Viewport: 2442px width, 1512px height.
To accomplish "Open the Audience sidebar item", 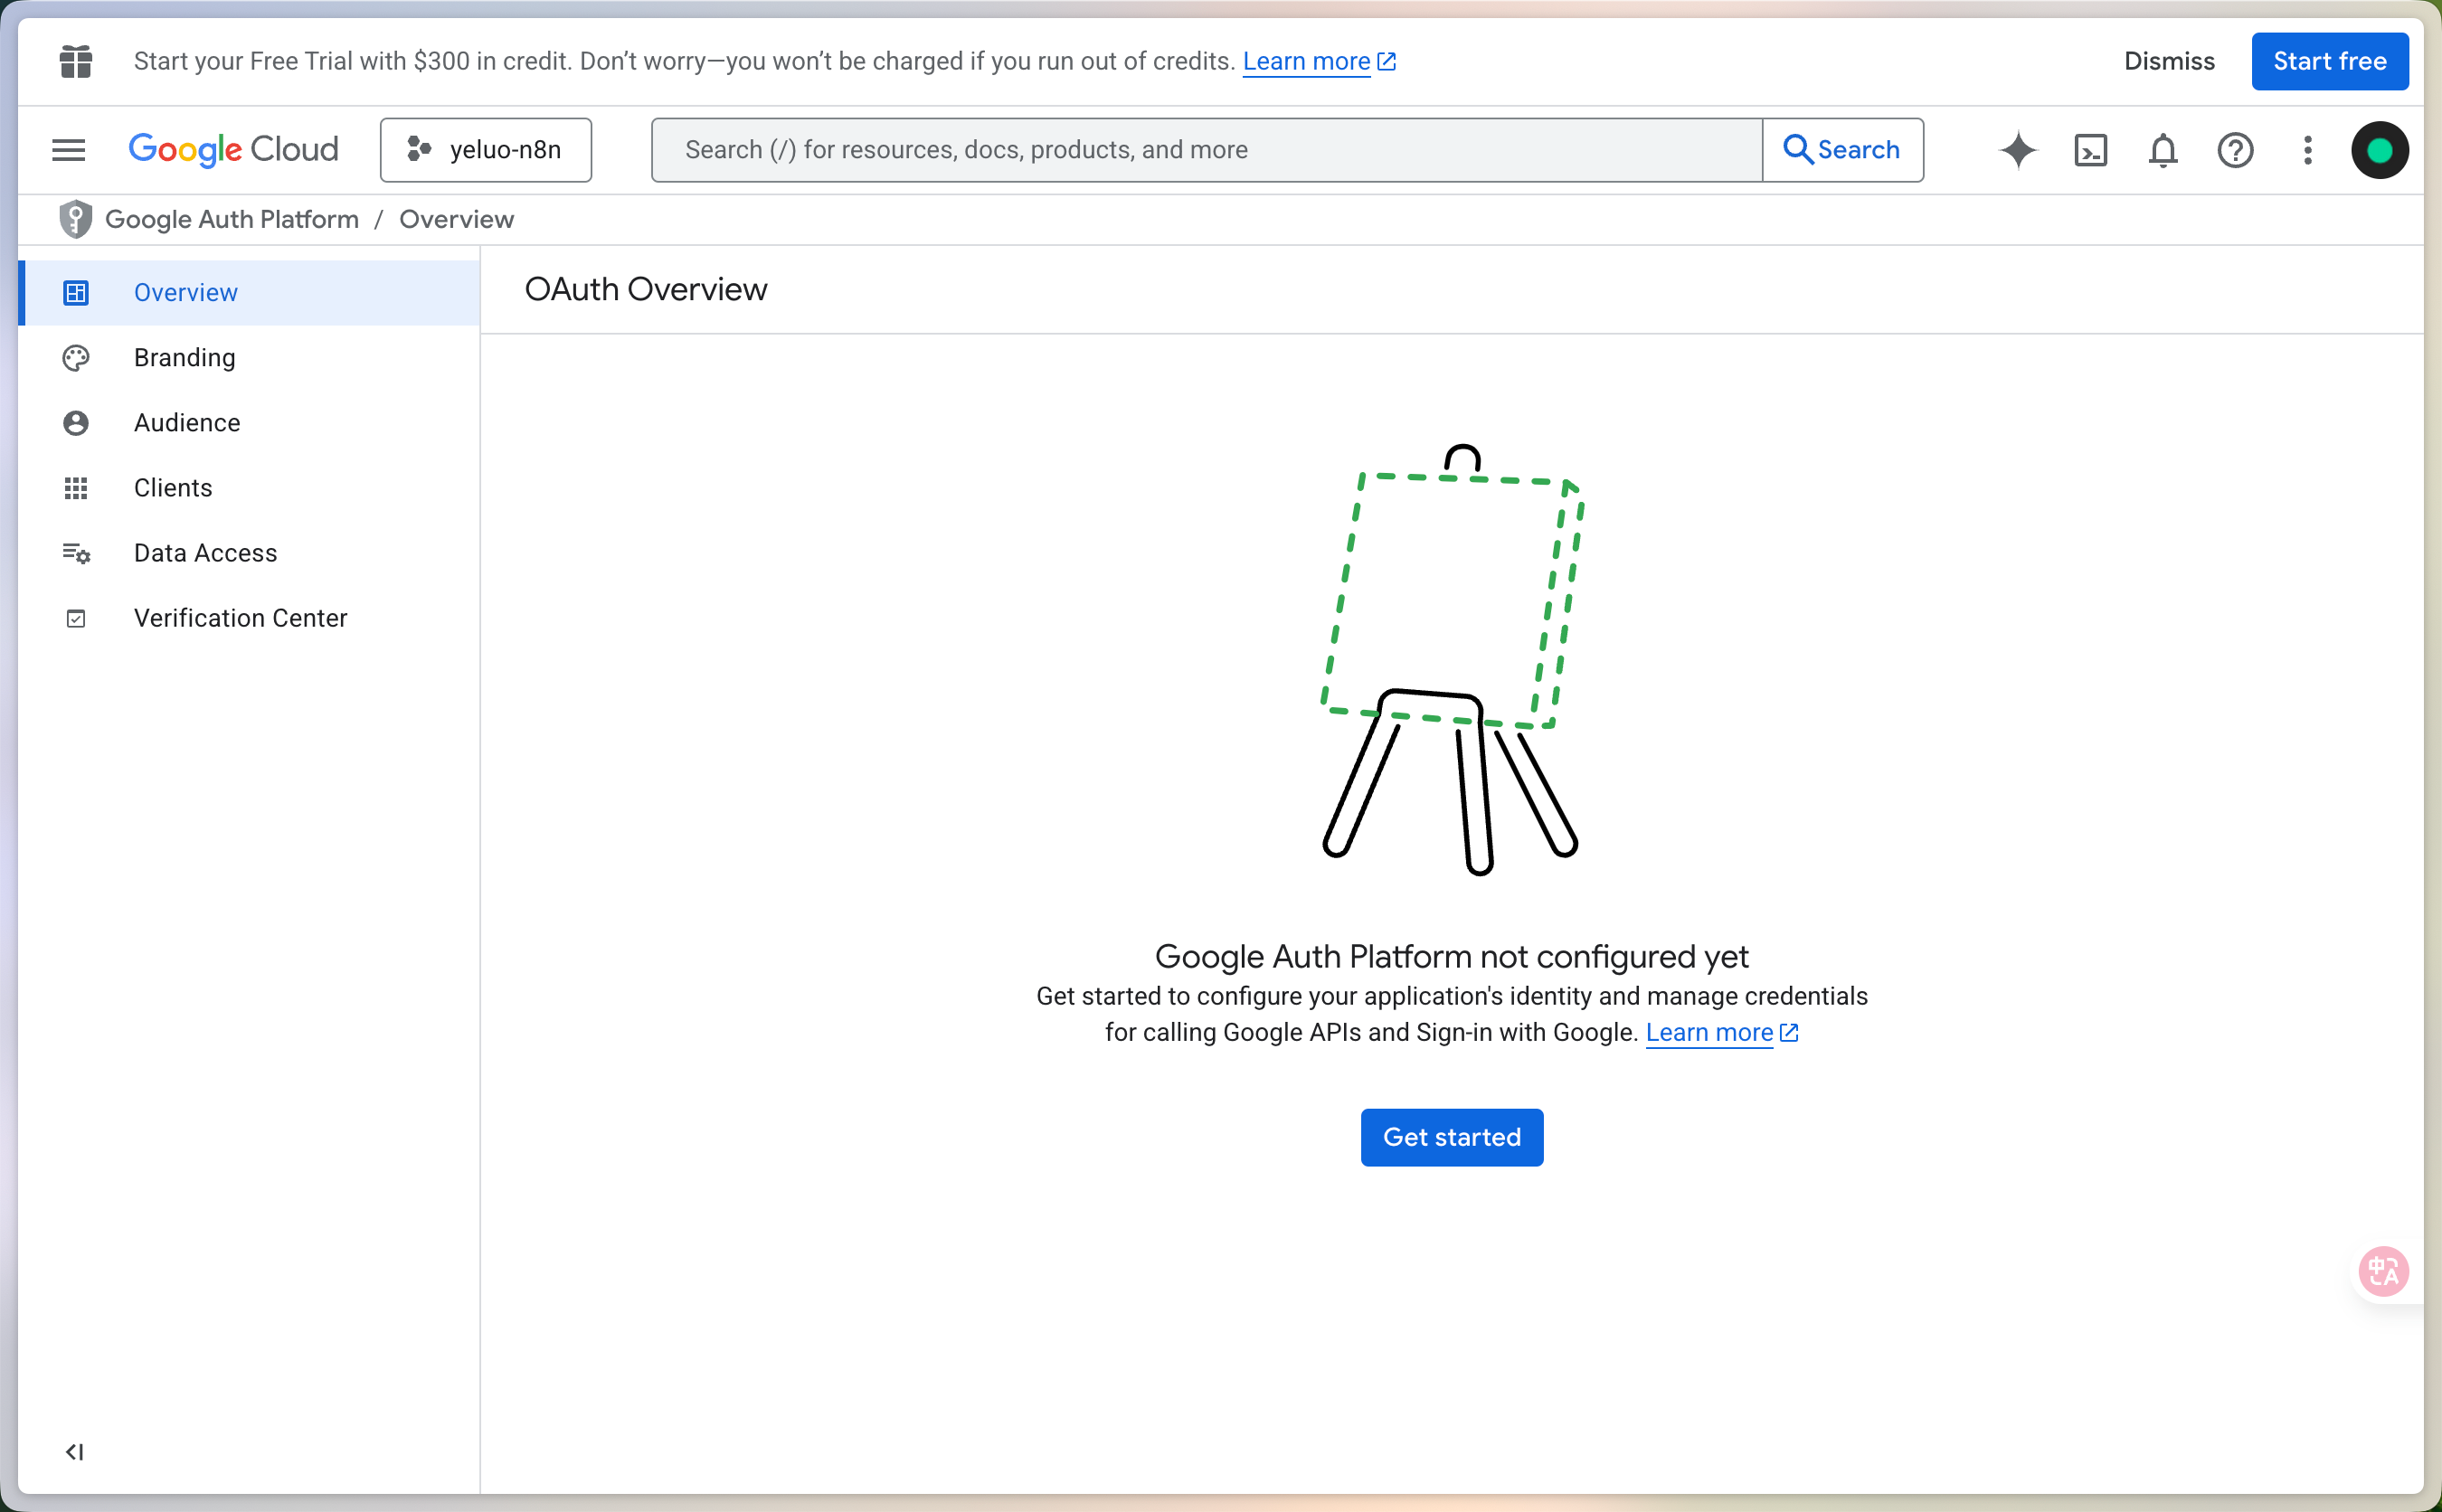I will 187,423.
